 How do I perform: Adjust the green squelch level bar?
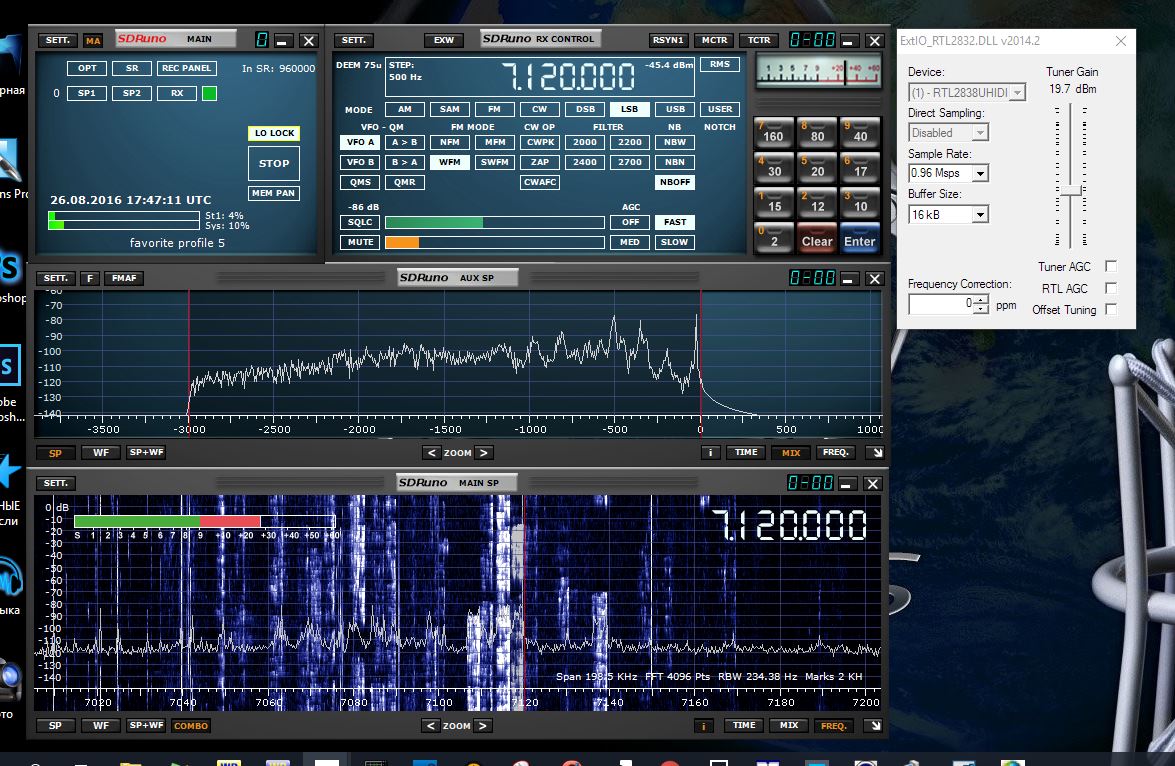tap(495, 222)
